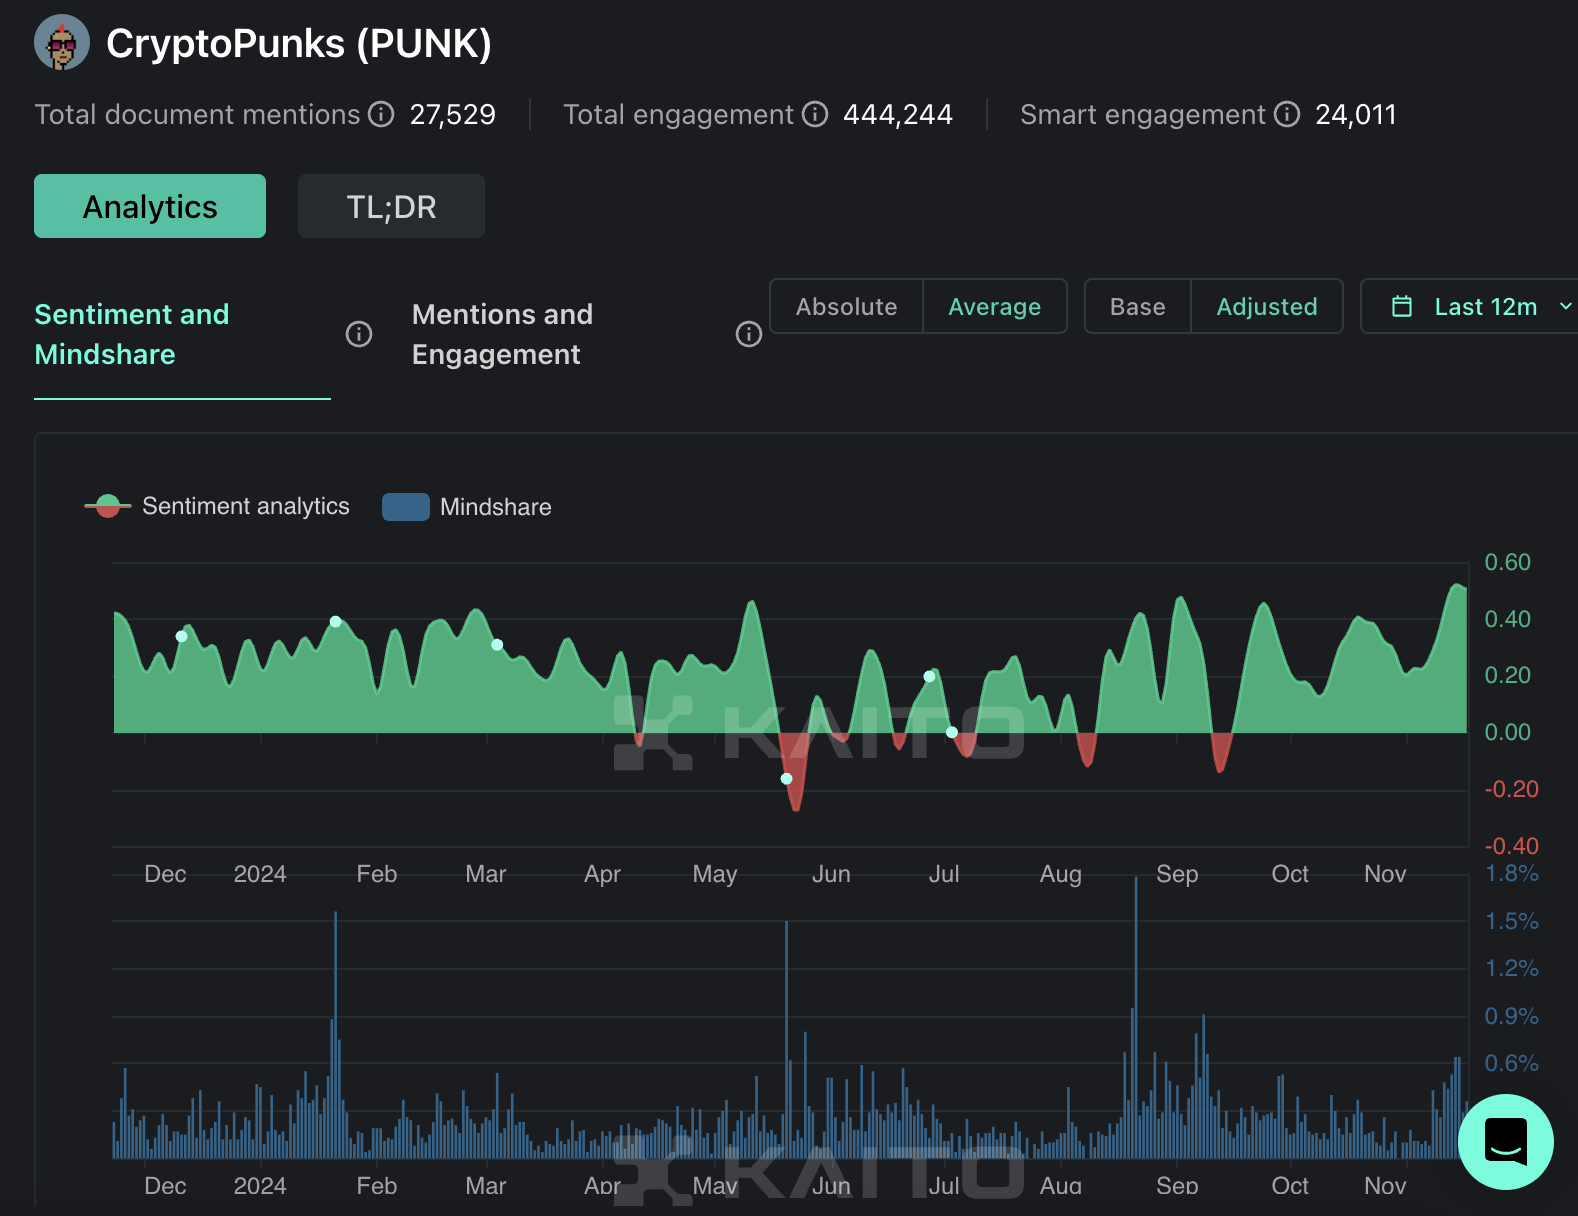Toggle Sentiment analytics legend series
1578x1216 pixels.
coord(217,506)
